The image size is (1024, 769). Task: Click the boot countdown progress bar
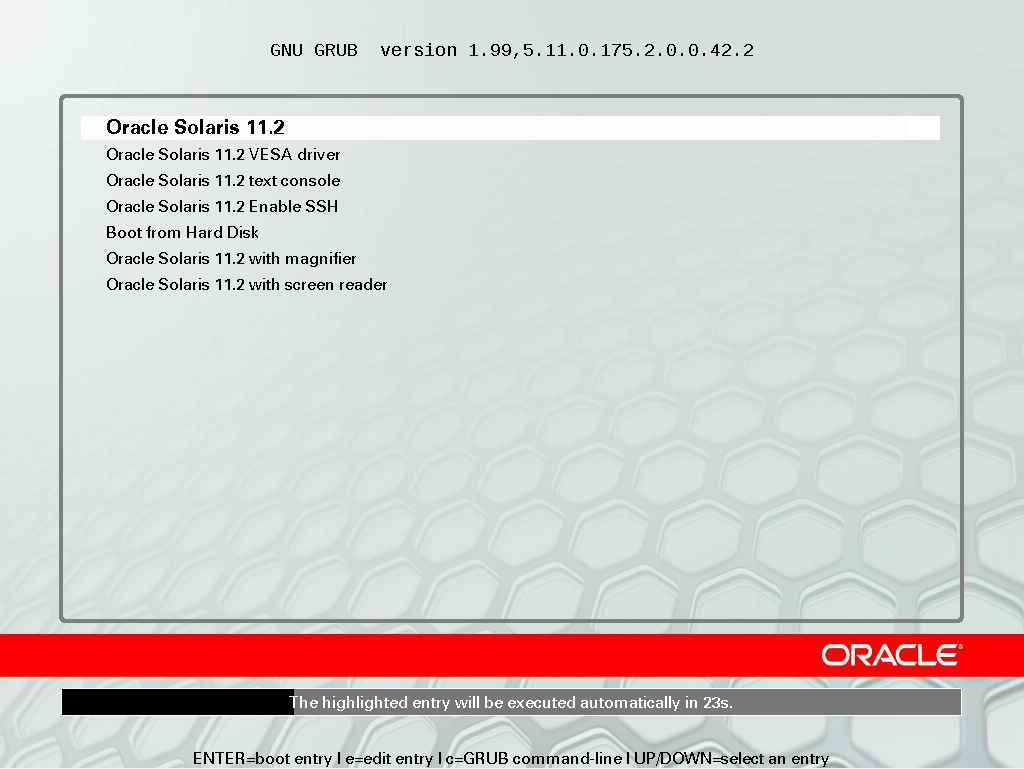pos(511,702)
